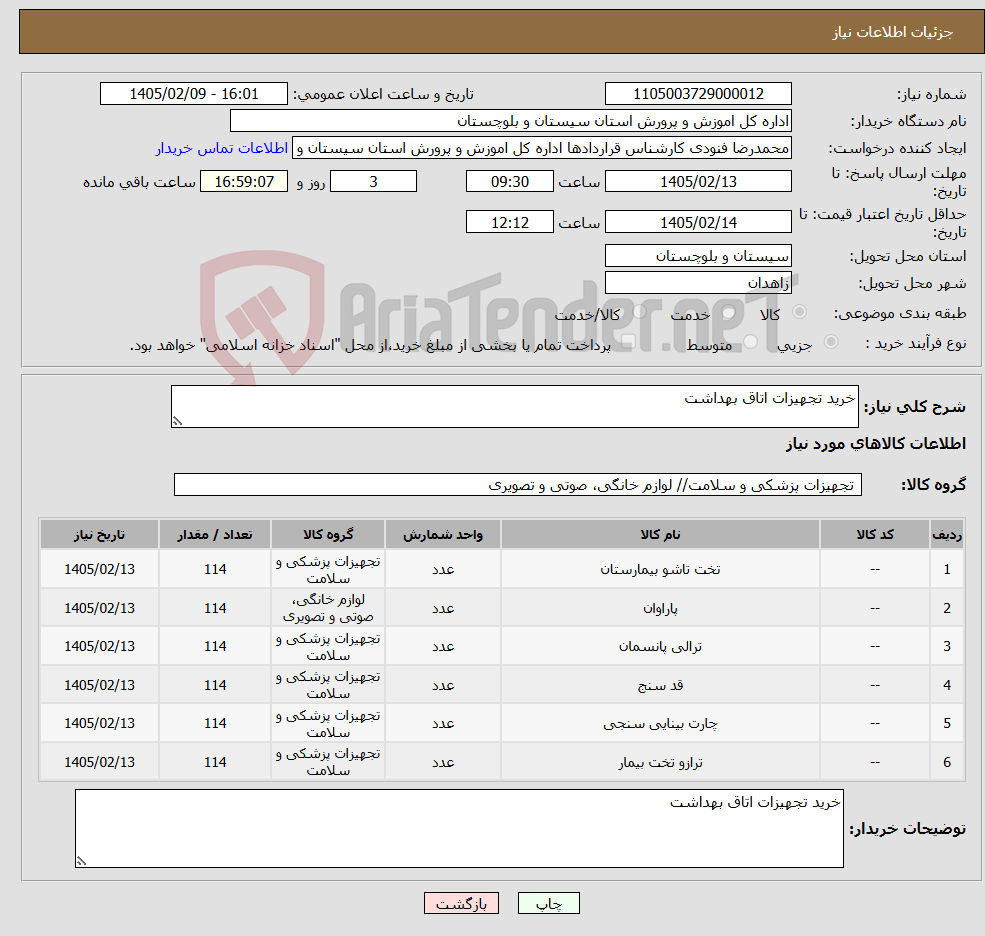Screen dimensions: 985x936
Task: Click remaining days field showing 3
Action: coord(373,182)
